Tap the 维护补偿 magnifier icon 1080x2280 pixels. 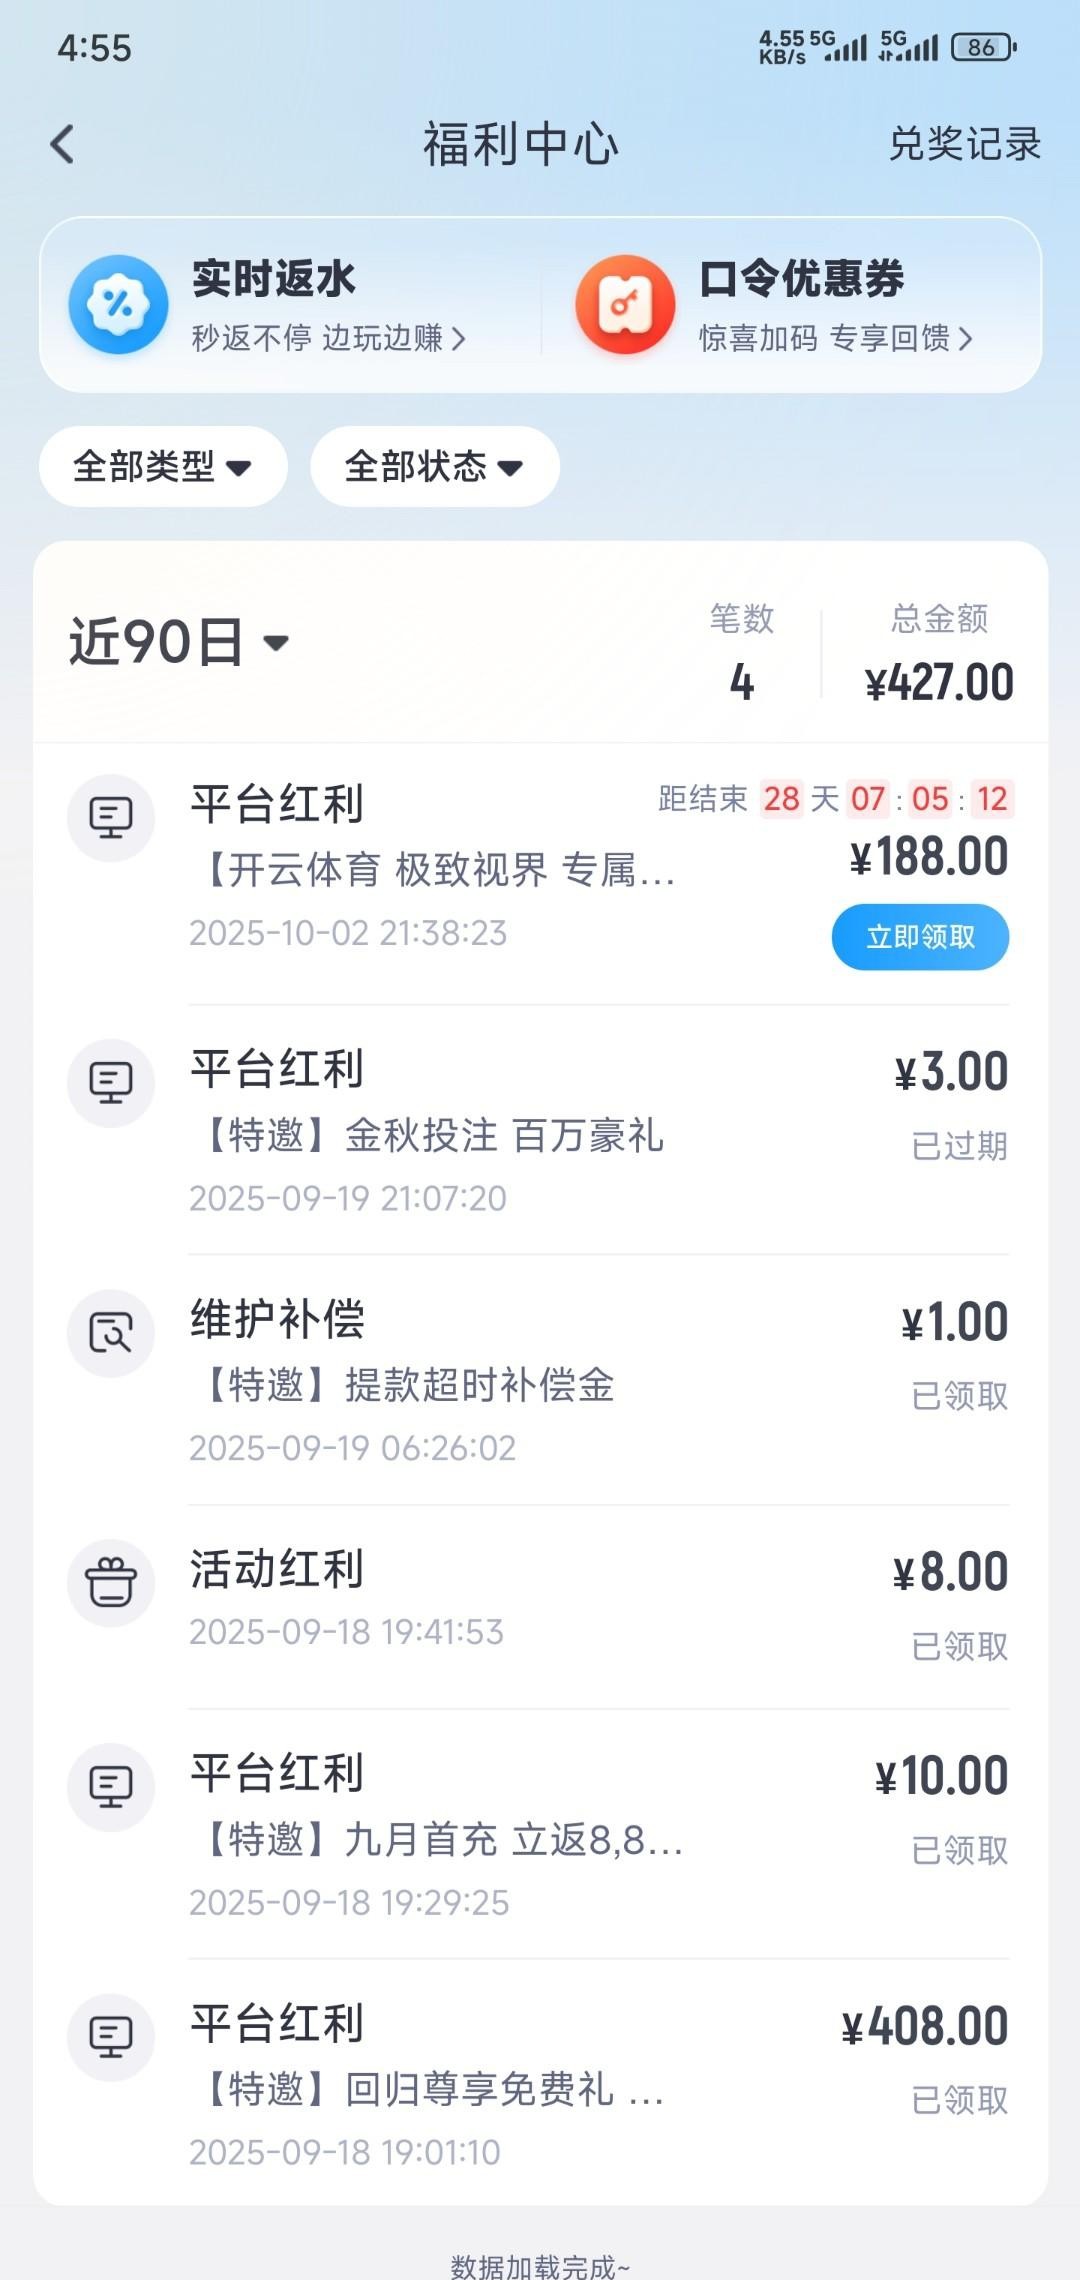111,1333
